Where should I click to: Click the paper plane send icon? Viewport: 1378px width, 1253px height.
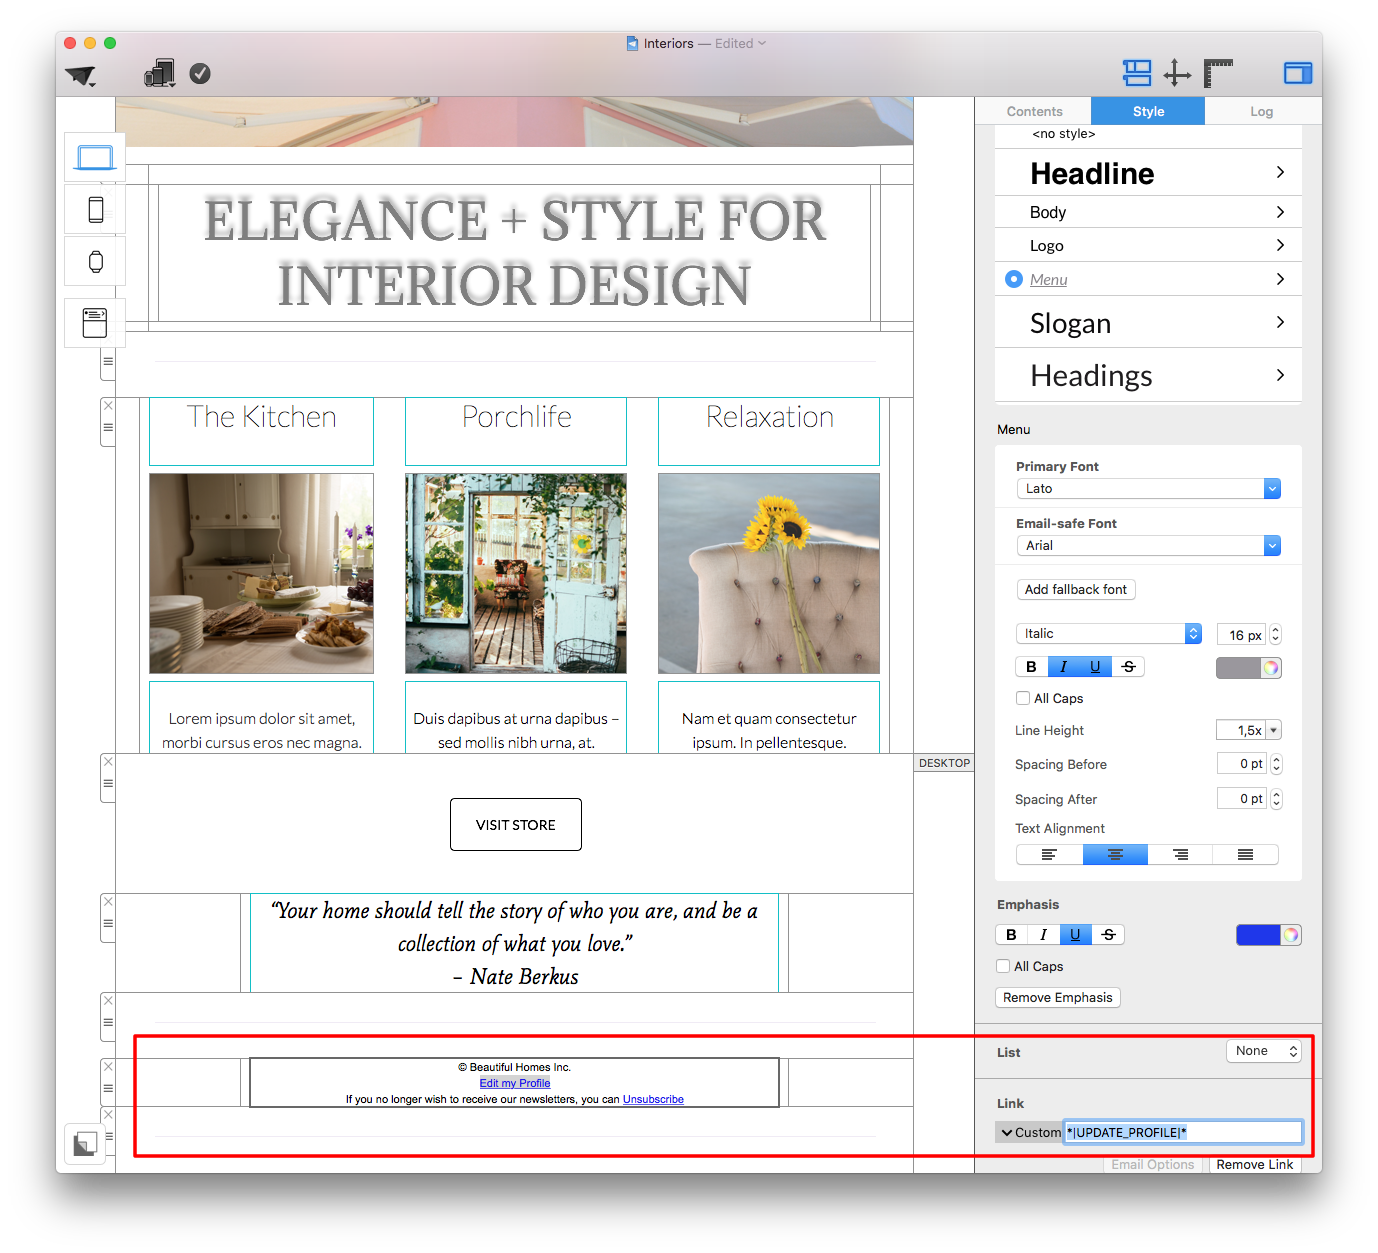coord(80,75)
